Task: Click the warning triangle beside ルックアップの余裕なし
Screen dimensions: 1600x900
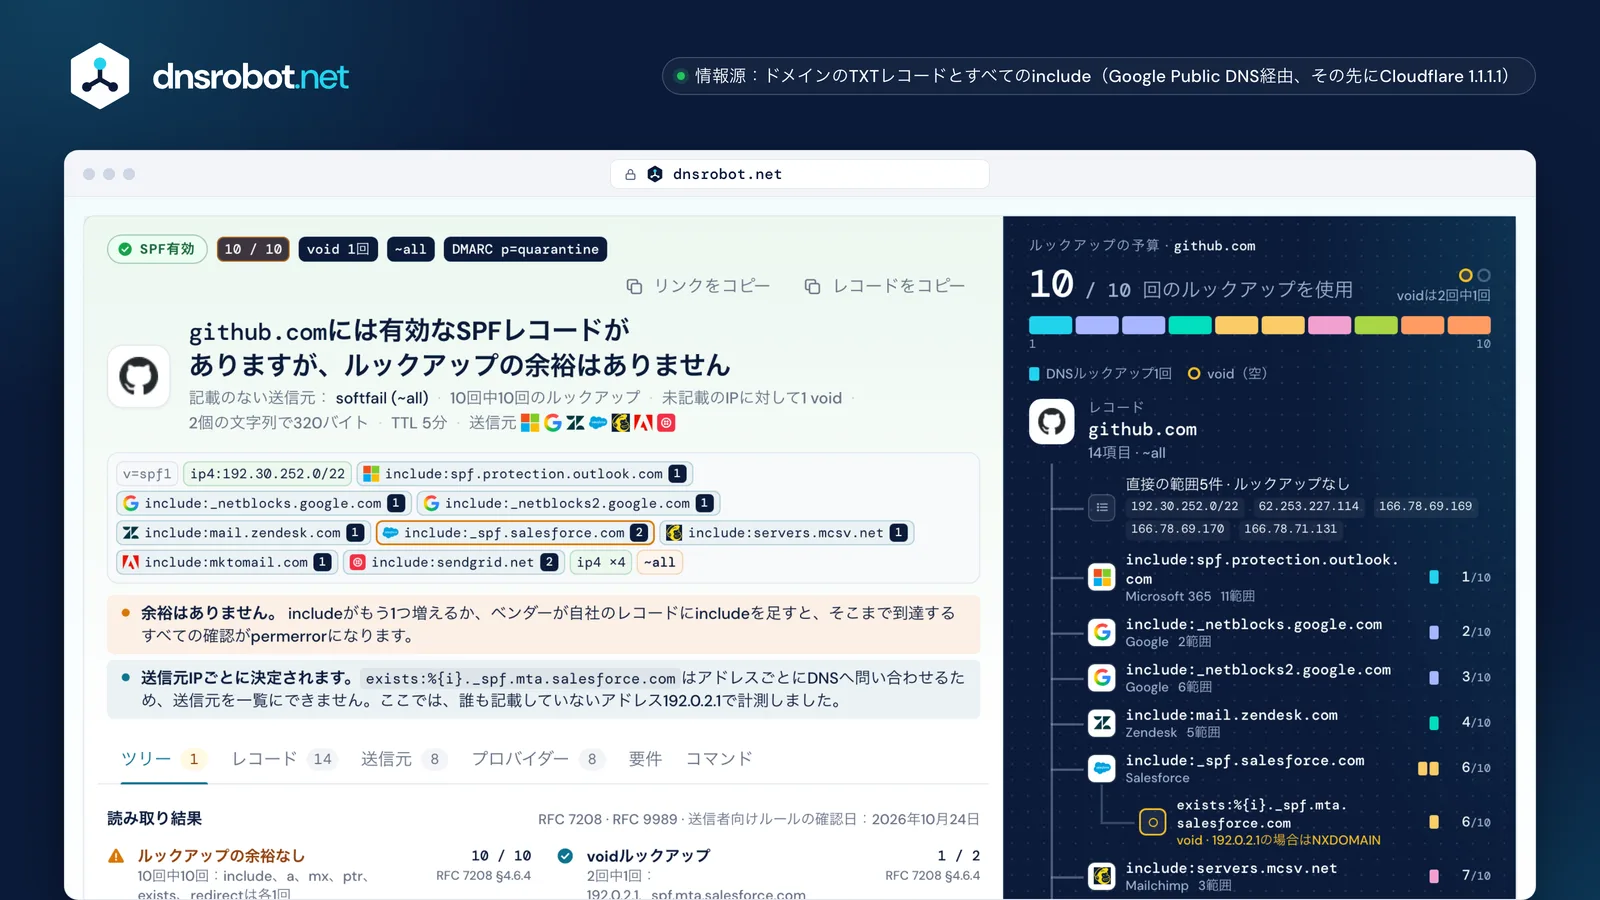Action: [x=116, y=856]
